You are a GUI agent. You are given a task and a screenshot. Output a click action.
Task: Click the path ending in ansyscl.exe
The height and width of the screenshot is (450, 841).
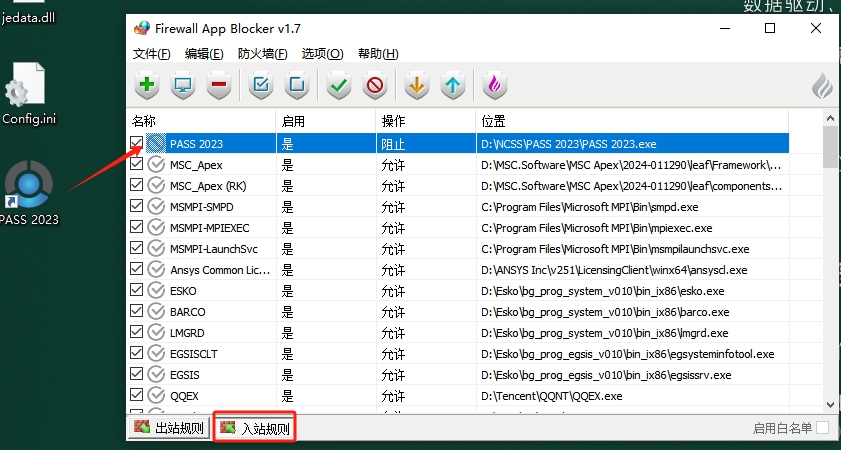coord(615,270)
